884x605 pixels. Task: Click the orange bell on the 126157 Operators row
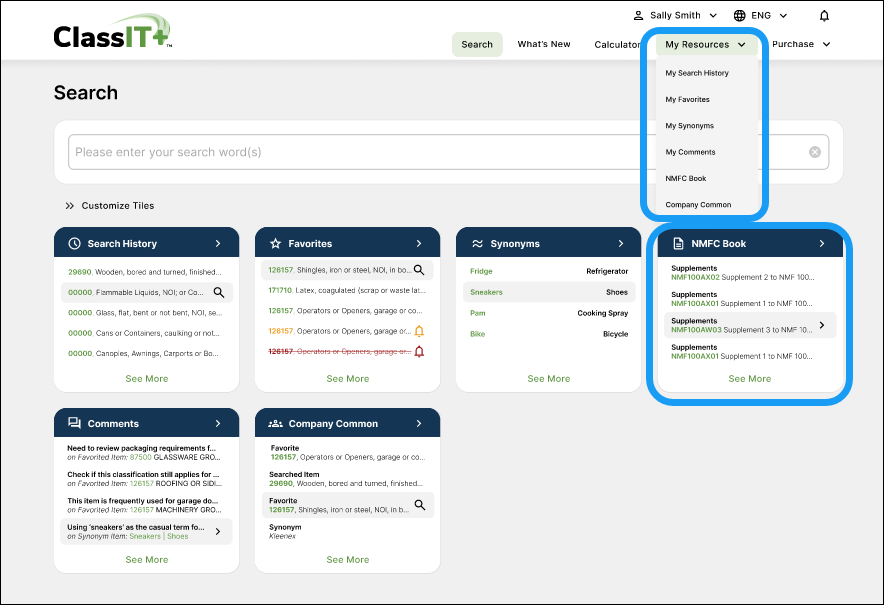pos(419,331)
